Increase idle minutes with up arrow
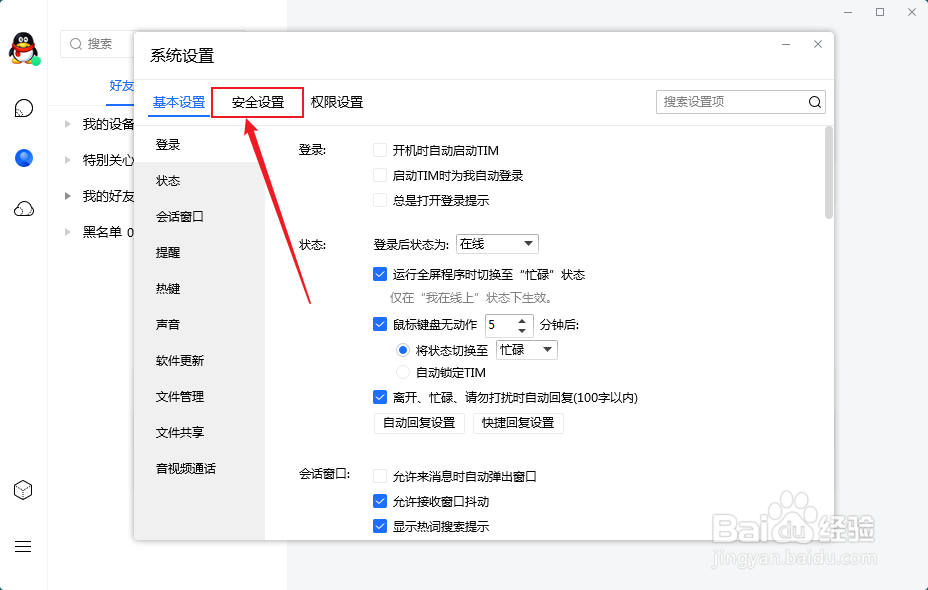Screen dimensions: 928x590 (522, 321)
